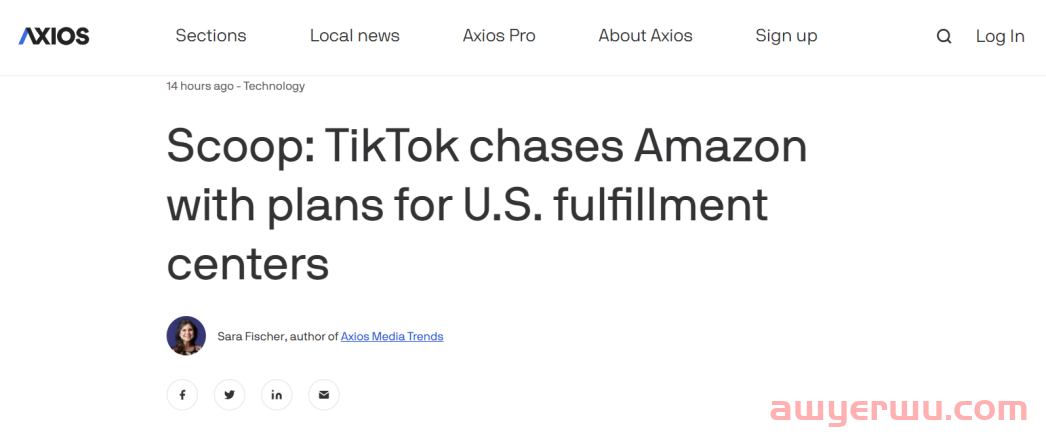Screen dimensions: 1046x440
Task: Open the Local news menu
Action: pos(354,36)
